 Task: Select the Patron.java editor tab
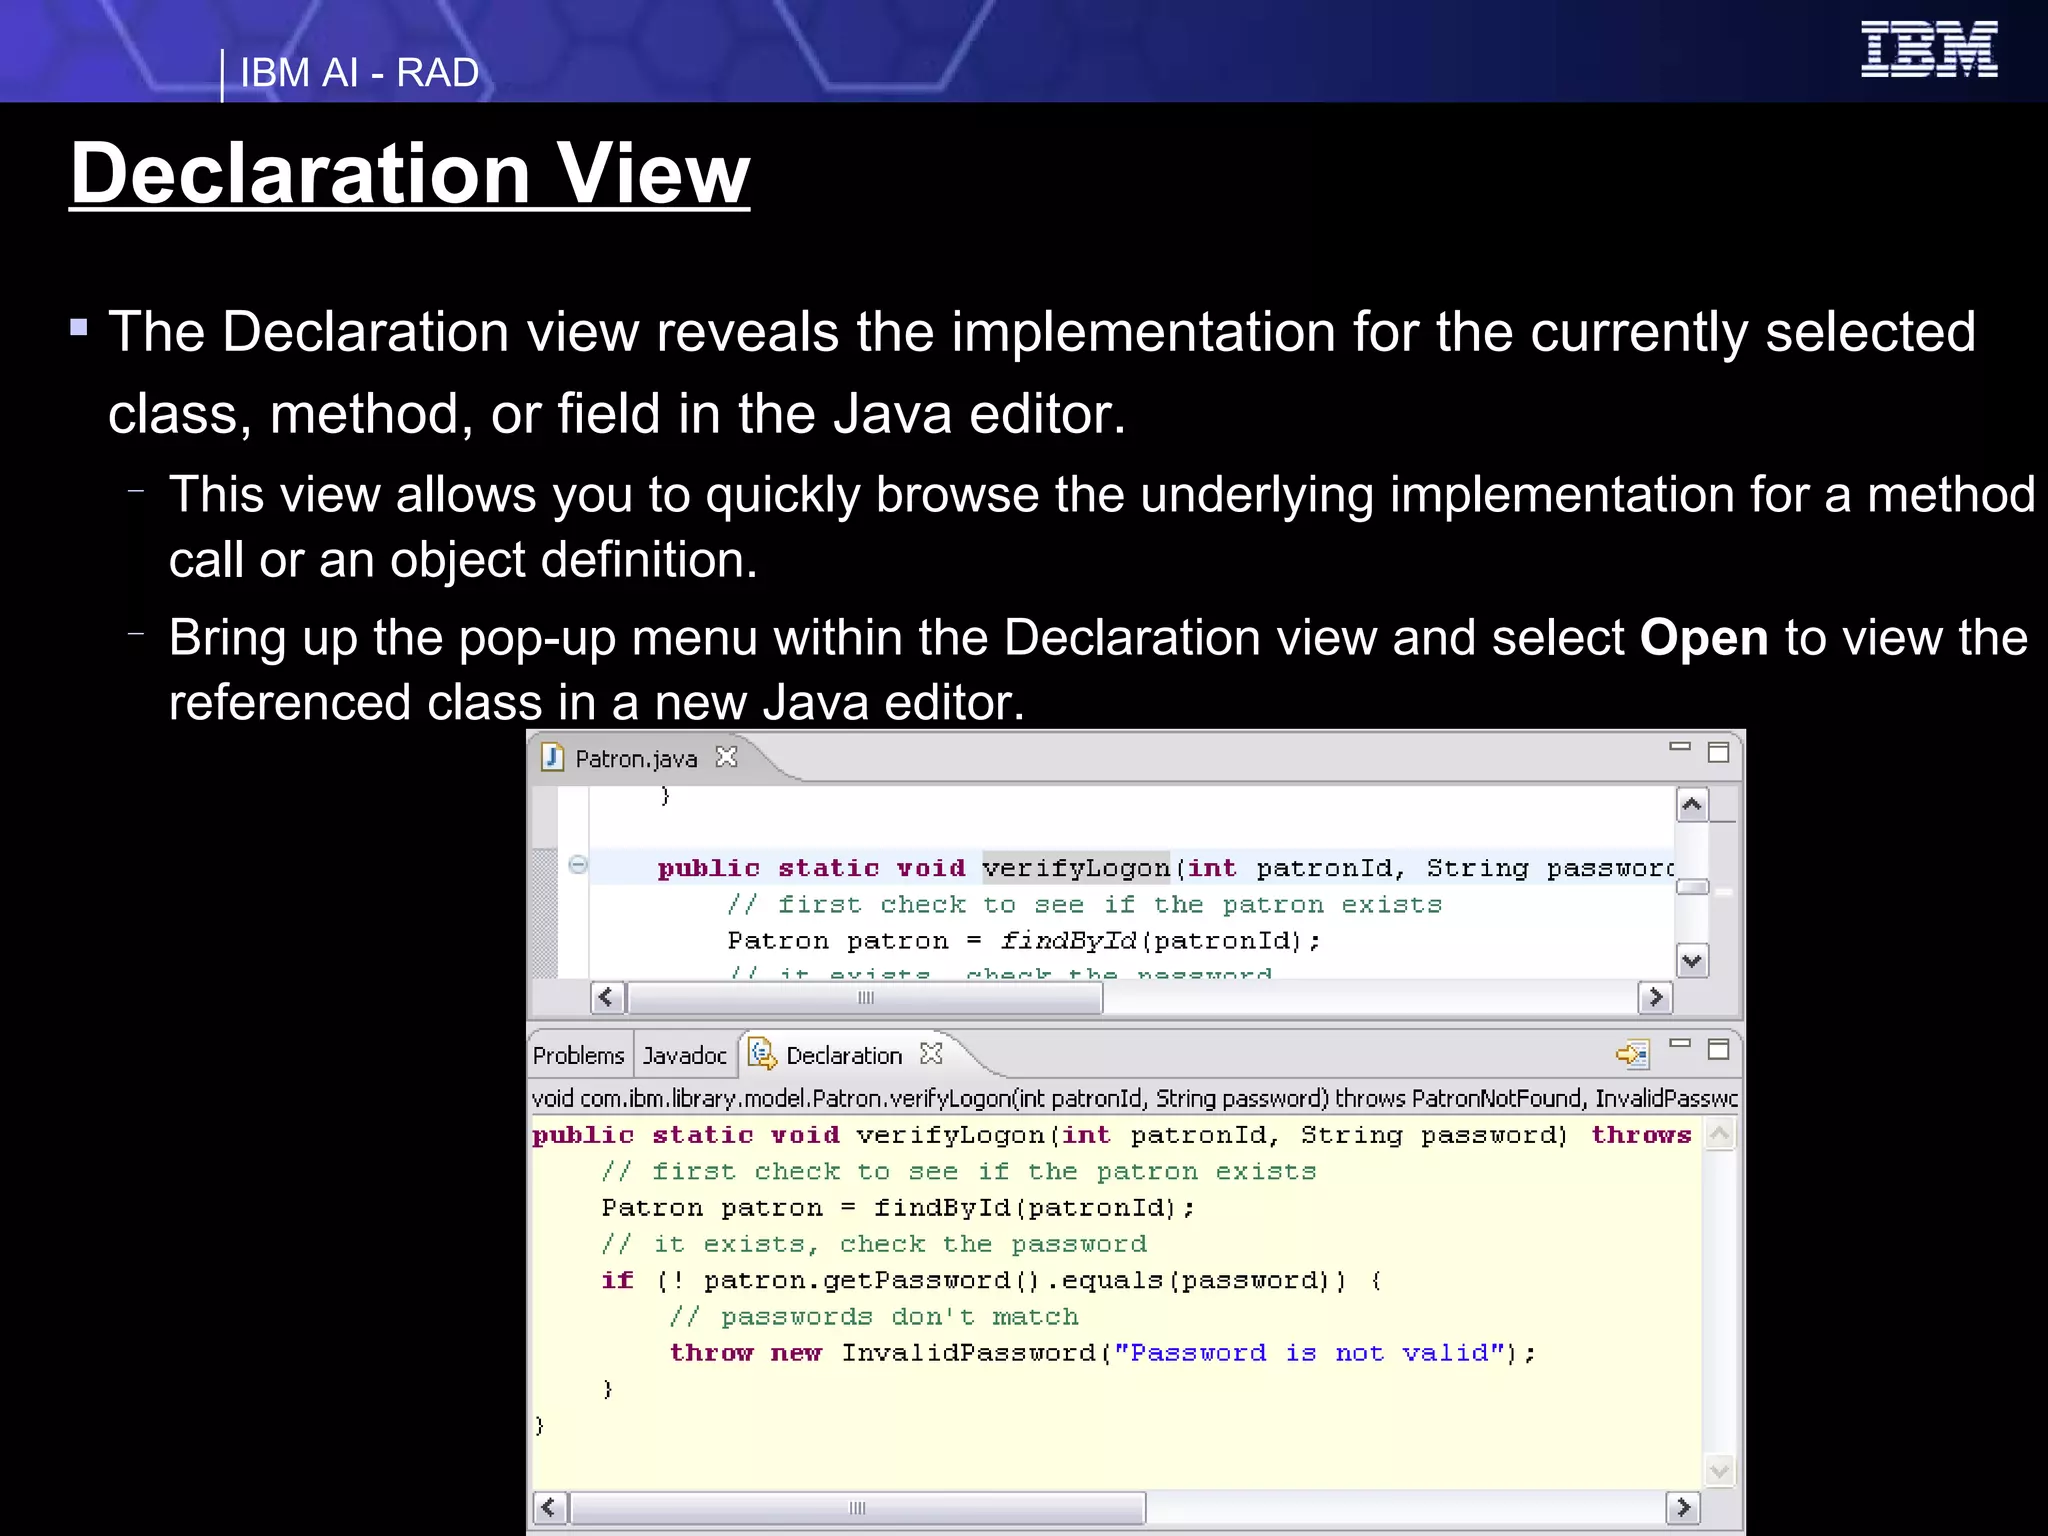pyautogui.click(x=637, y=758)
